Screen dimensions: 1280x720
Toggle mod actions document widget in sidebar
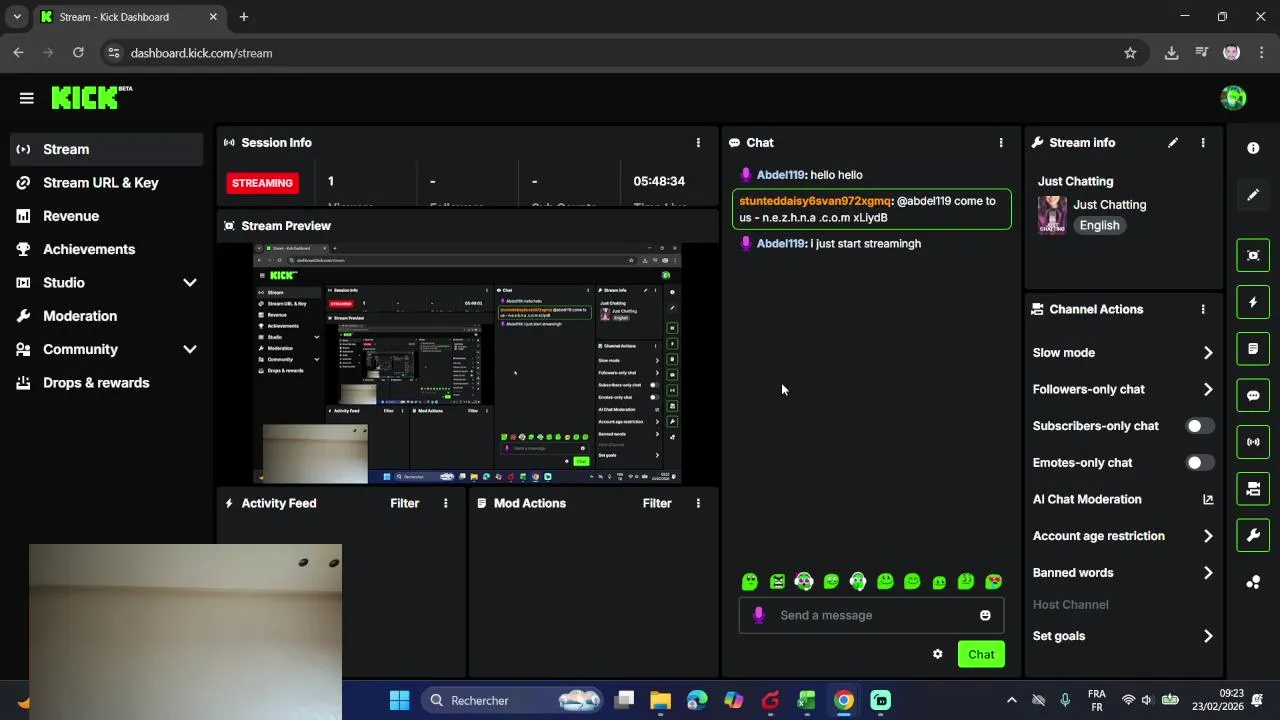tap(1253, 349)
